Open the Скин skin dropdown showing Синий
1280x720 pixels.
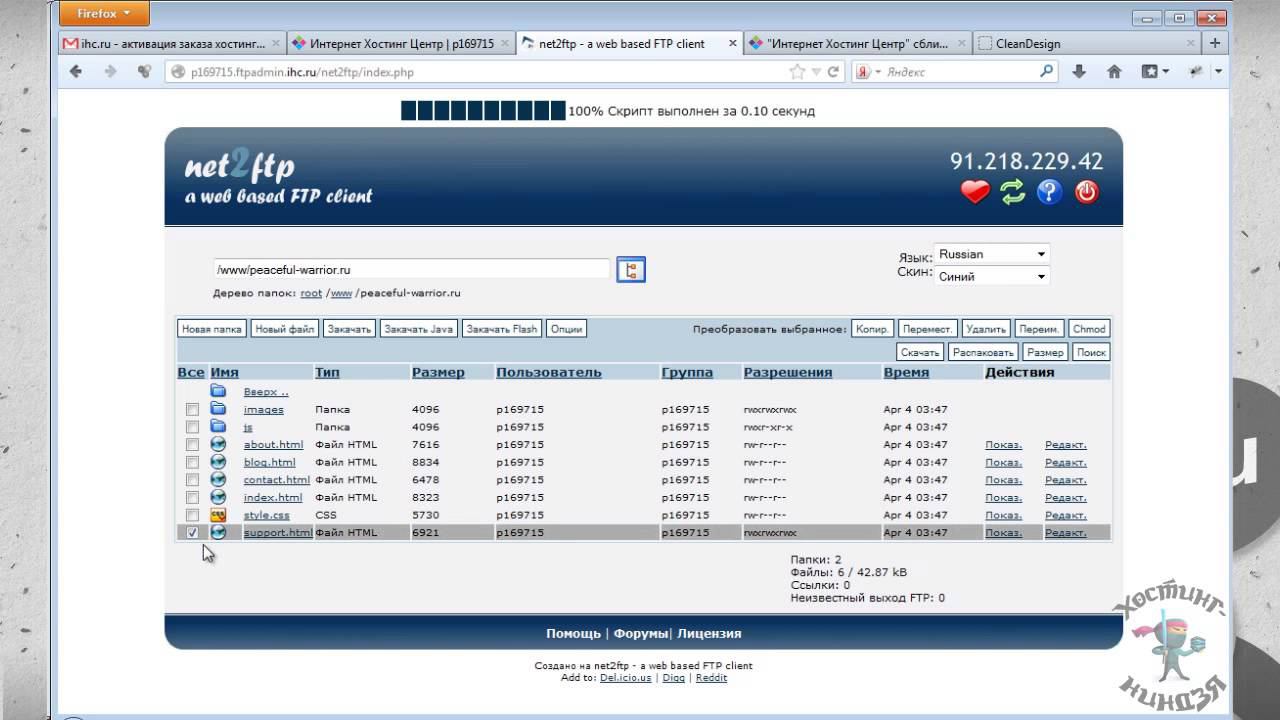[992, 276]
